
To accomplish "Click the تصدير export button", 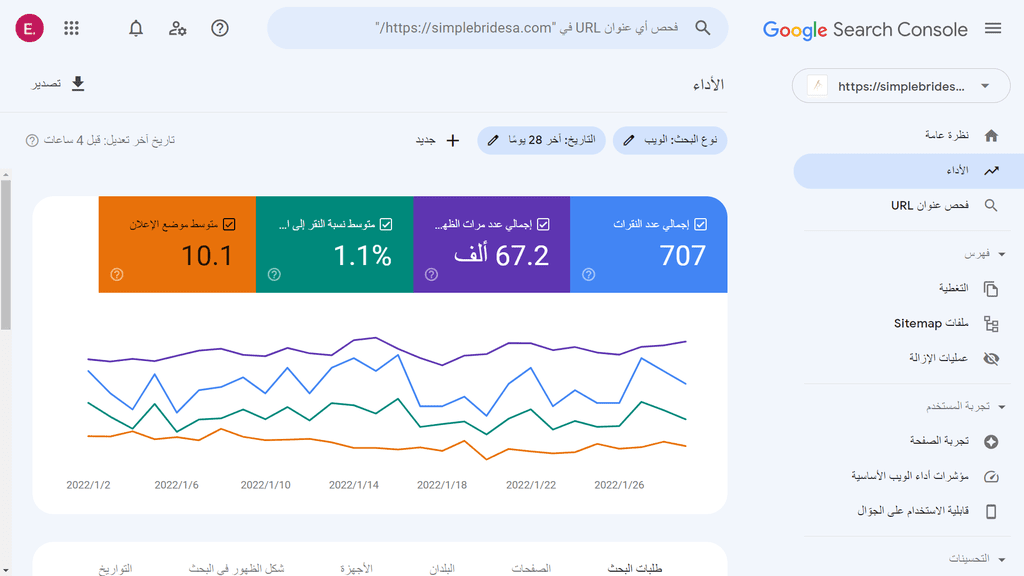I will [x=59, y=84].
